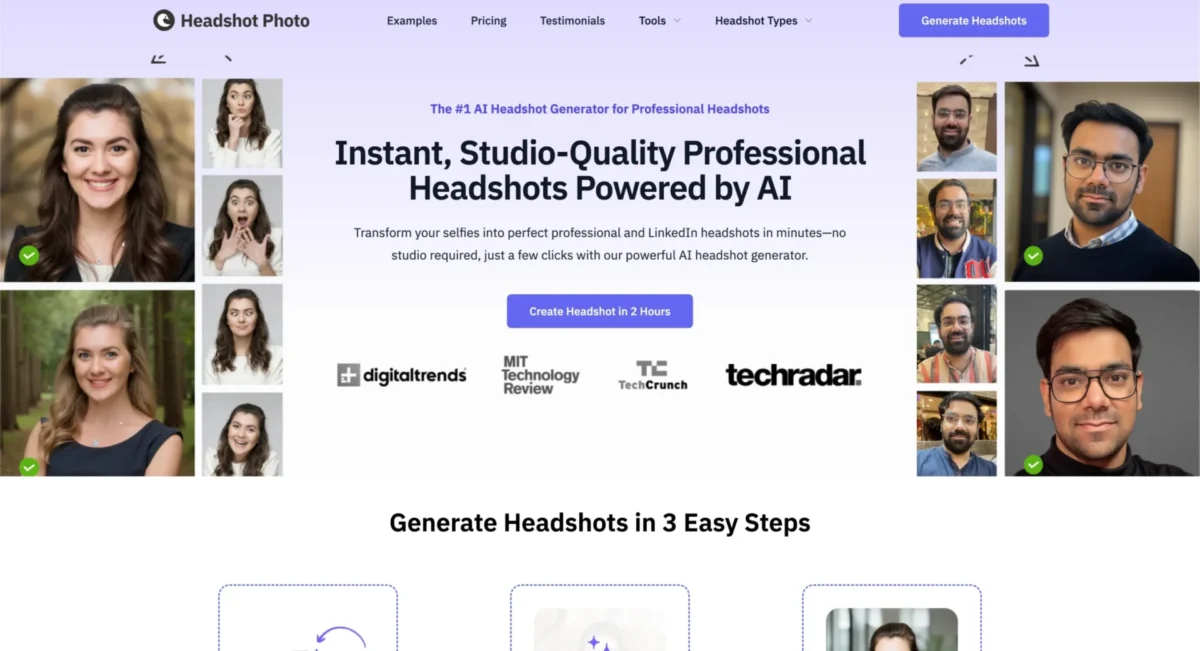Open the Examples nav link

click(412, 21)
